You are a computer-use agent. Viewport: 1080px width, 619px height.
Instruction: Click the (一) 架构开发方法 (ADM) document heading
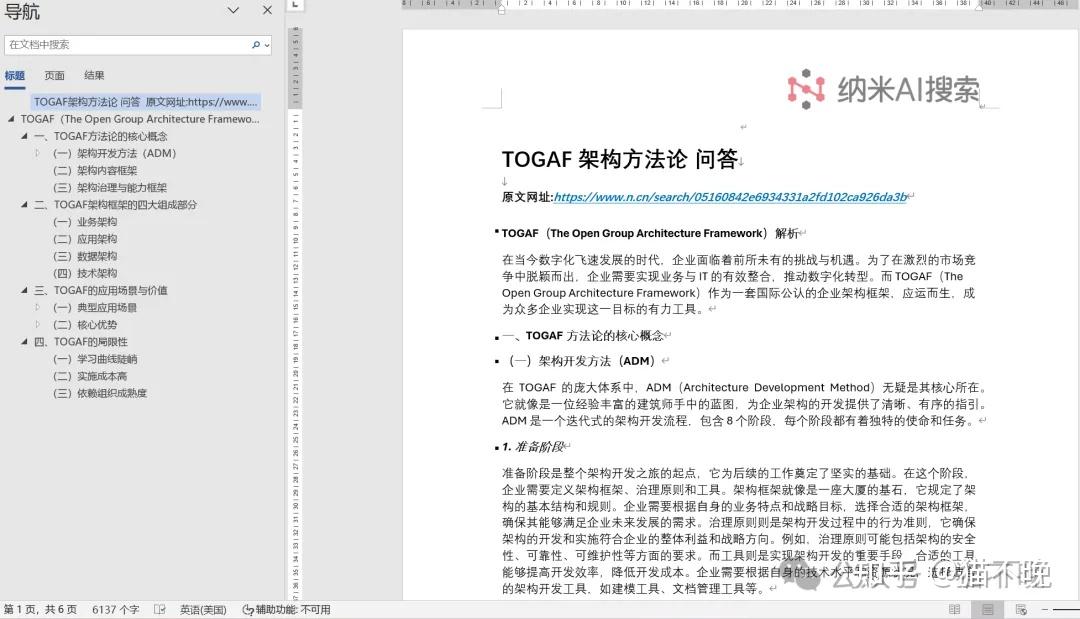(583, 361)
